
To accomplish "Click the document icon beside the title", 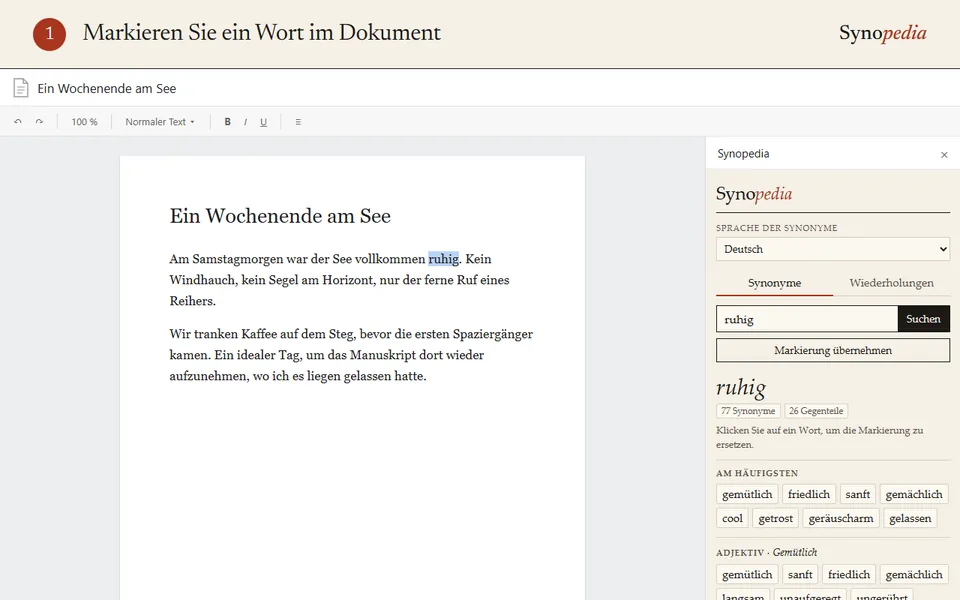I will [x=21, y=88].
